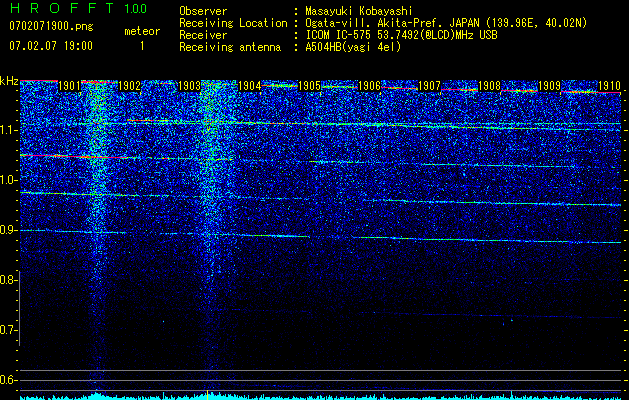
Task: Click the 1.0 frequency axis label
Action: click(x=8, y=180)
